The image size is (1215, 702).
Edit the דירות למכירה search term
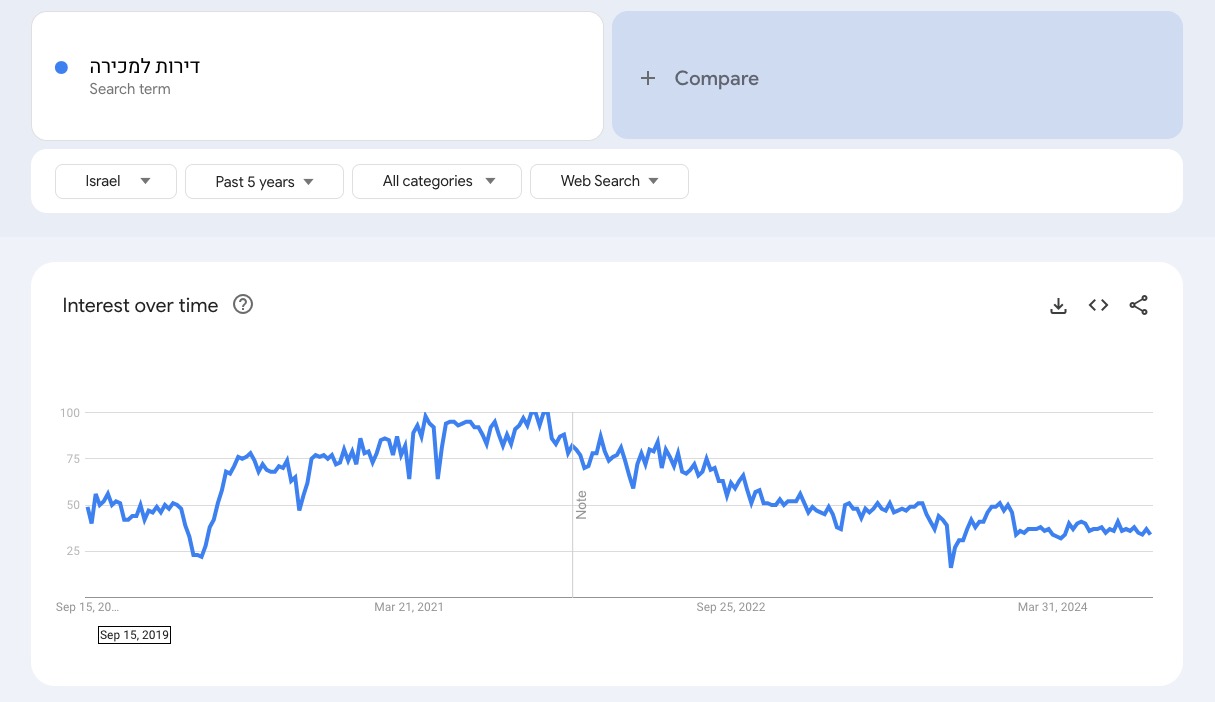(145, 67)
